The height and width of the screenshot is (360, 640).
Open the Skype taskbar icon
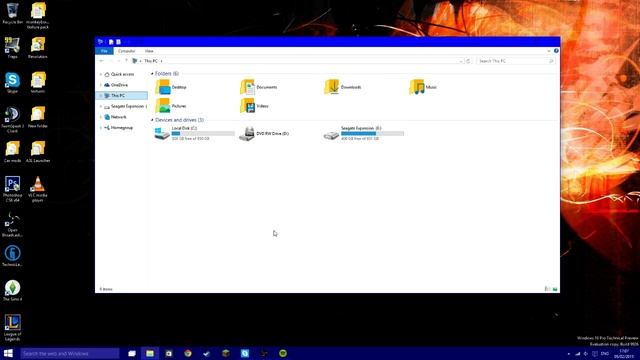245,353
